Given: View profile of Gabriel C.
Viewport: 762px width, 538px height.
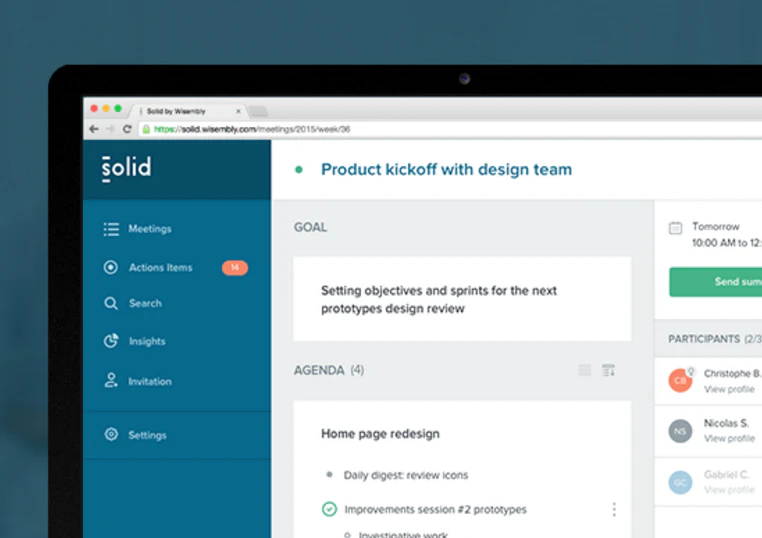Looking at the screenshot, I should (729, 490).
